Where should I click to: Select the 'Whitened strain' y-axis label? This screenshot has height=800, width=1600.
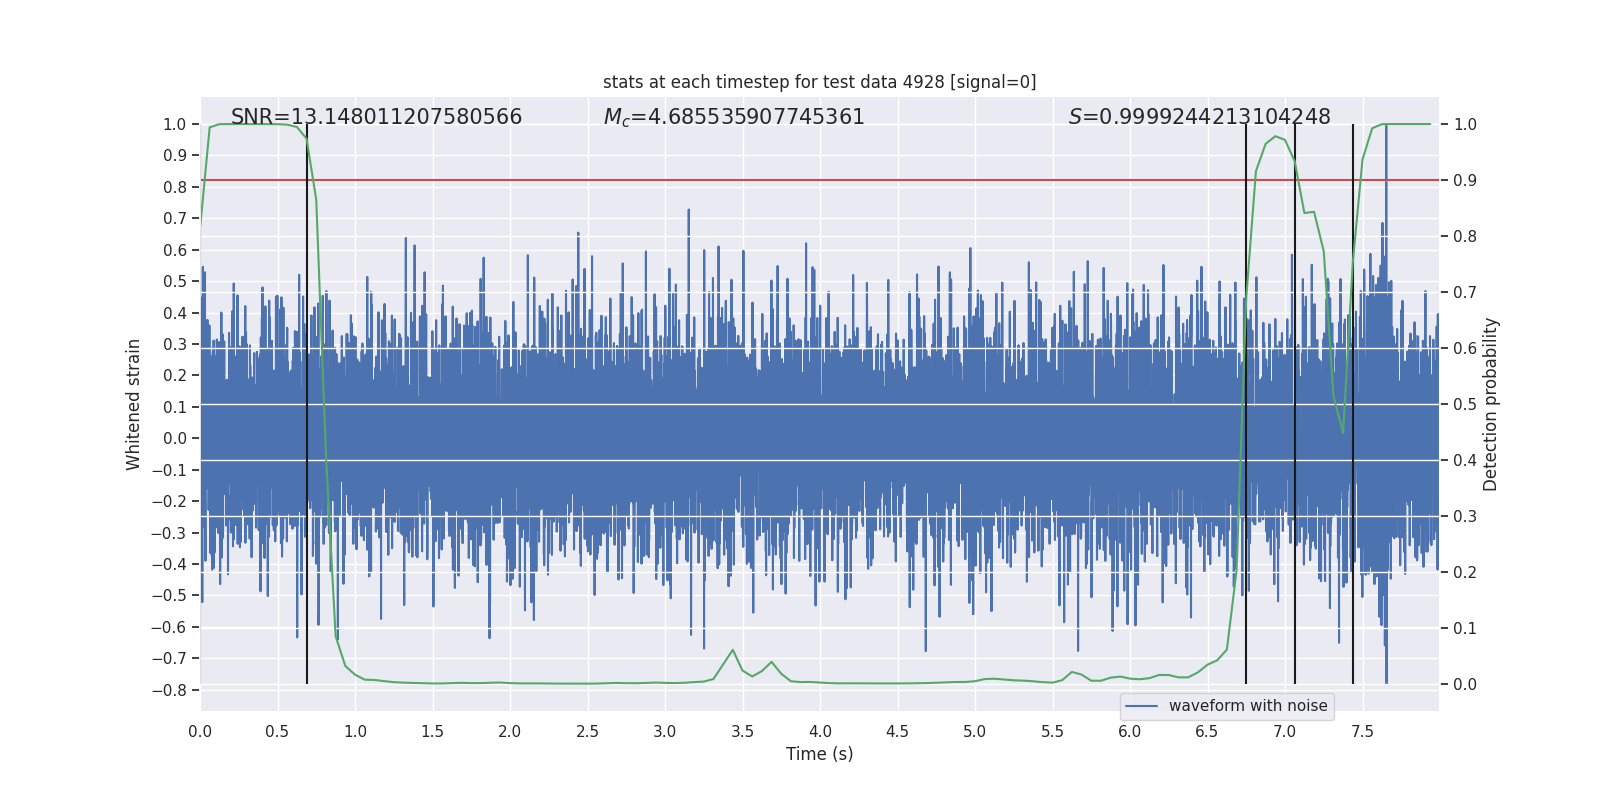(134, 404)
